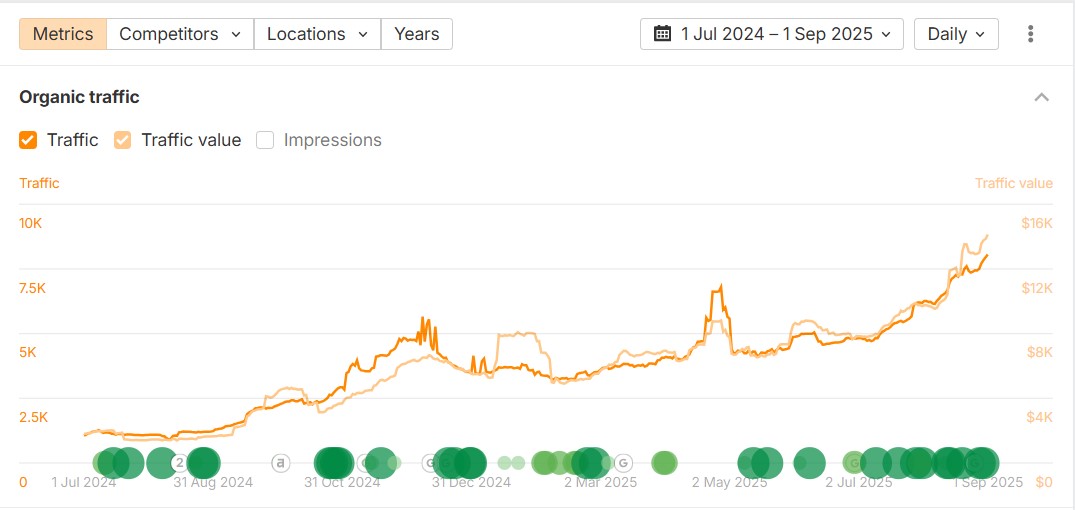The image size is (1075, 510).
Task: Enable the Impressions checkbox
Action: [265, 140]
